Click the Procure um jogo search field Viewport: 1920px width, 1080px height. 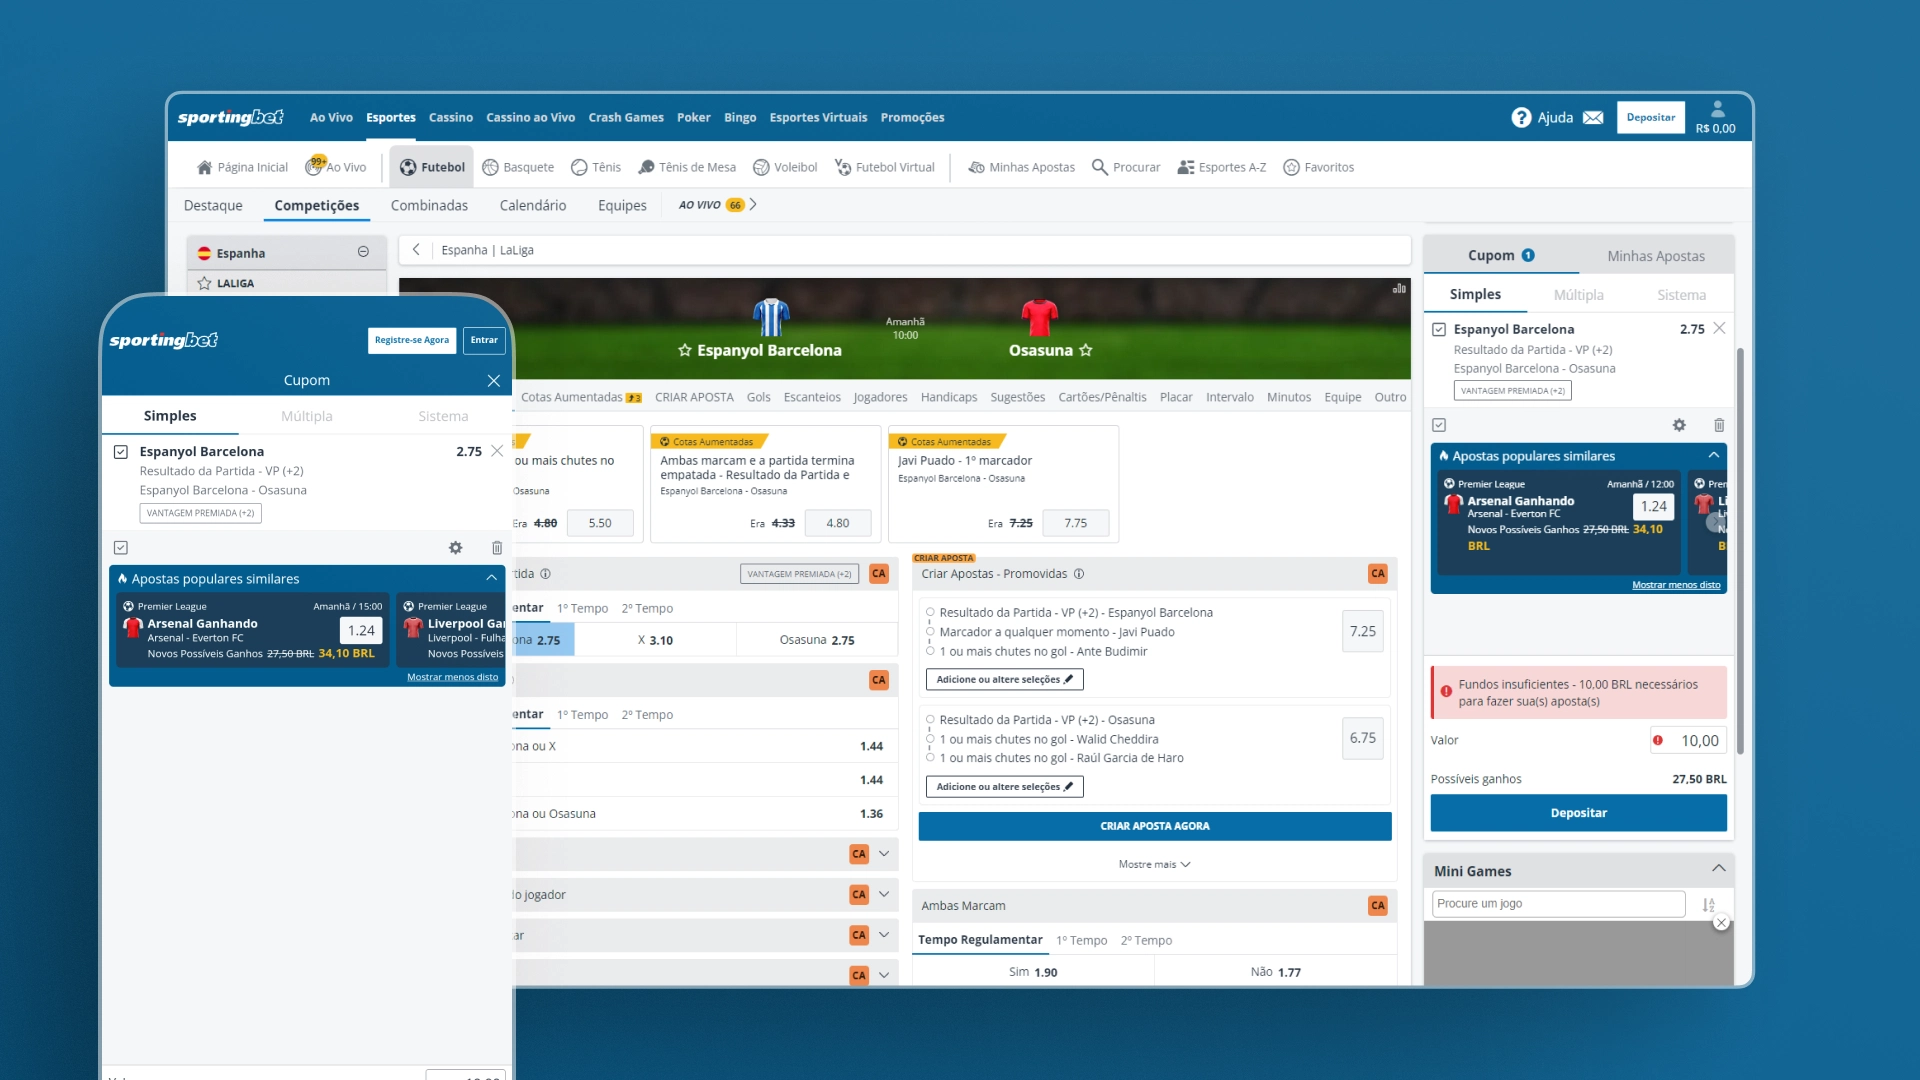point(1557,903)
